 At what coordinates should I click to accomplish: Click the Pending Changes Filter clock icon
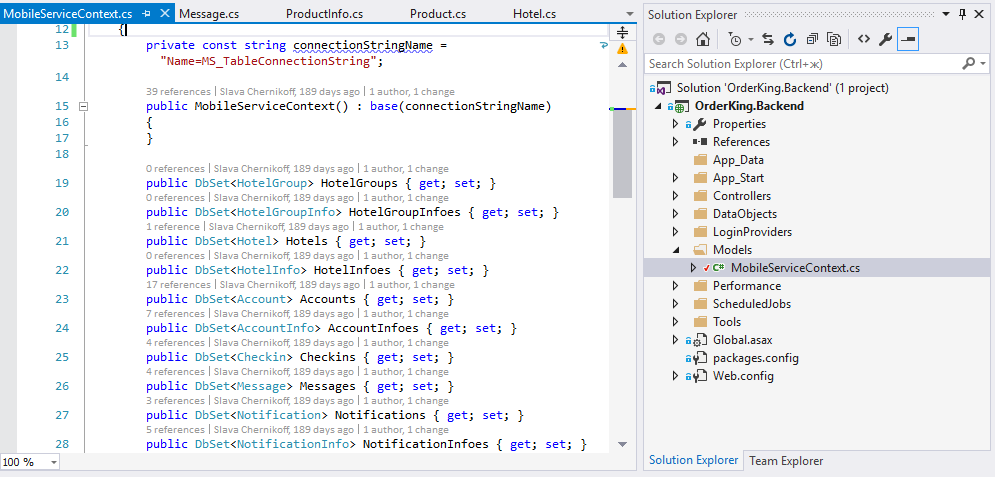click(x=735, y=39)
